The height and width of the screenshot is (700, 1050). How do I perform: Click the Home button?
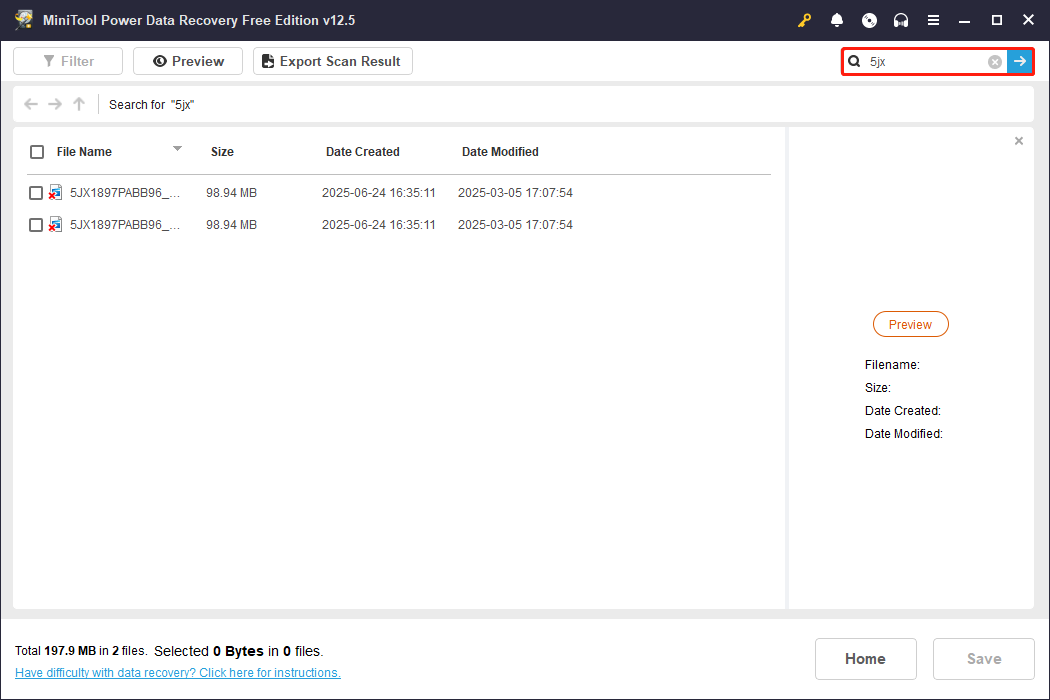tap(865, 659)
